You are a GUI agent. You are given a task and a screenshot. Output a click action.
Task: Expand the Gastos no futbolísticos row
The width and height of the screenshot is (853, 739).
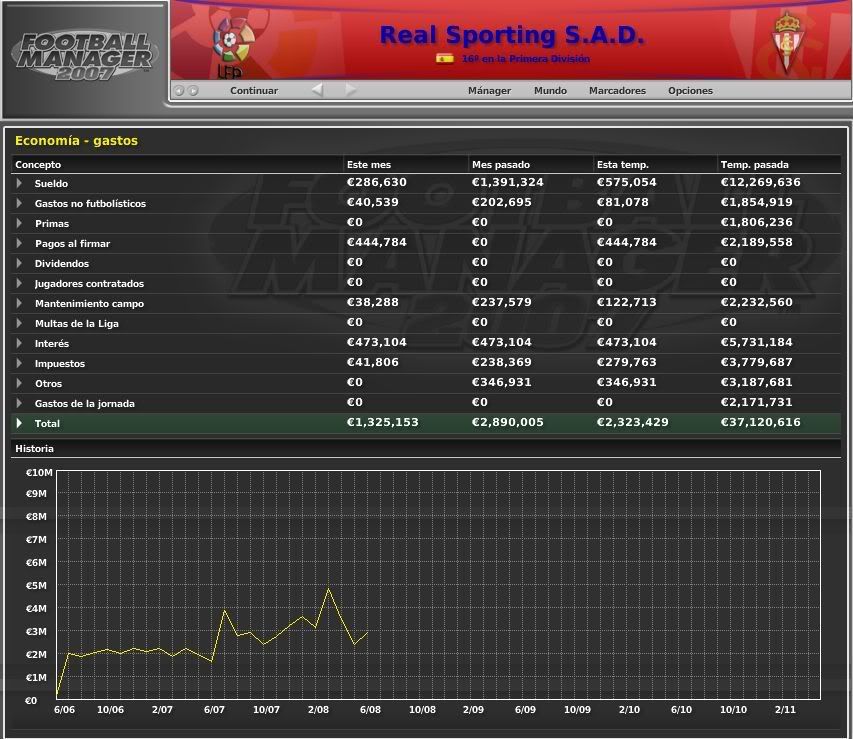tap(20, 204)
